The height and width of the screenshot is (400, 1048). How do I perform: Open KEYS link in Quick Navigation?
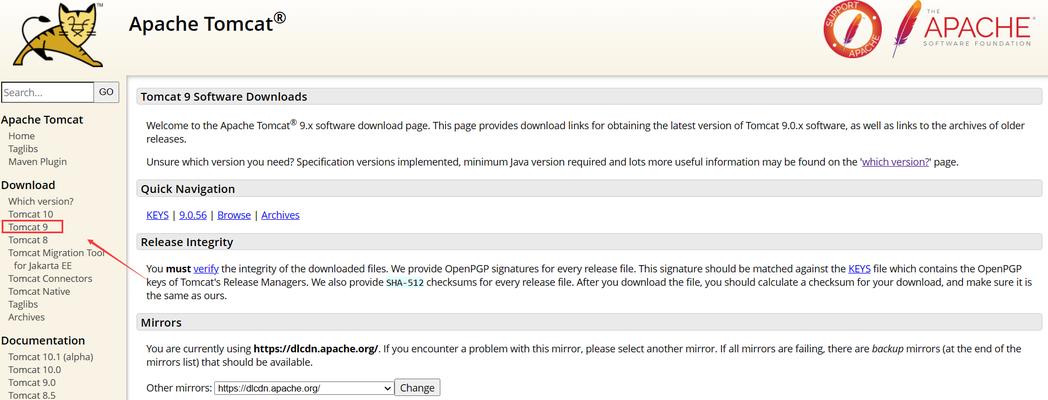pos(157,215)
